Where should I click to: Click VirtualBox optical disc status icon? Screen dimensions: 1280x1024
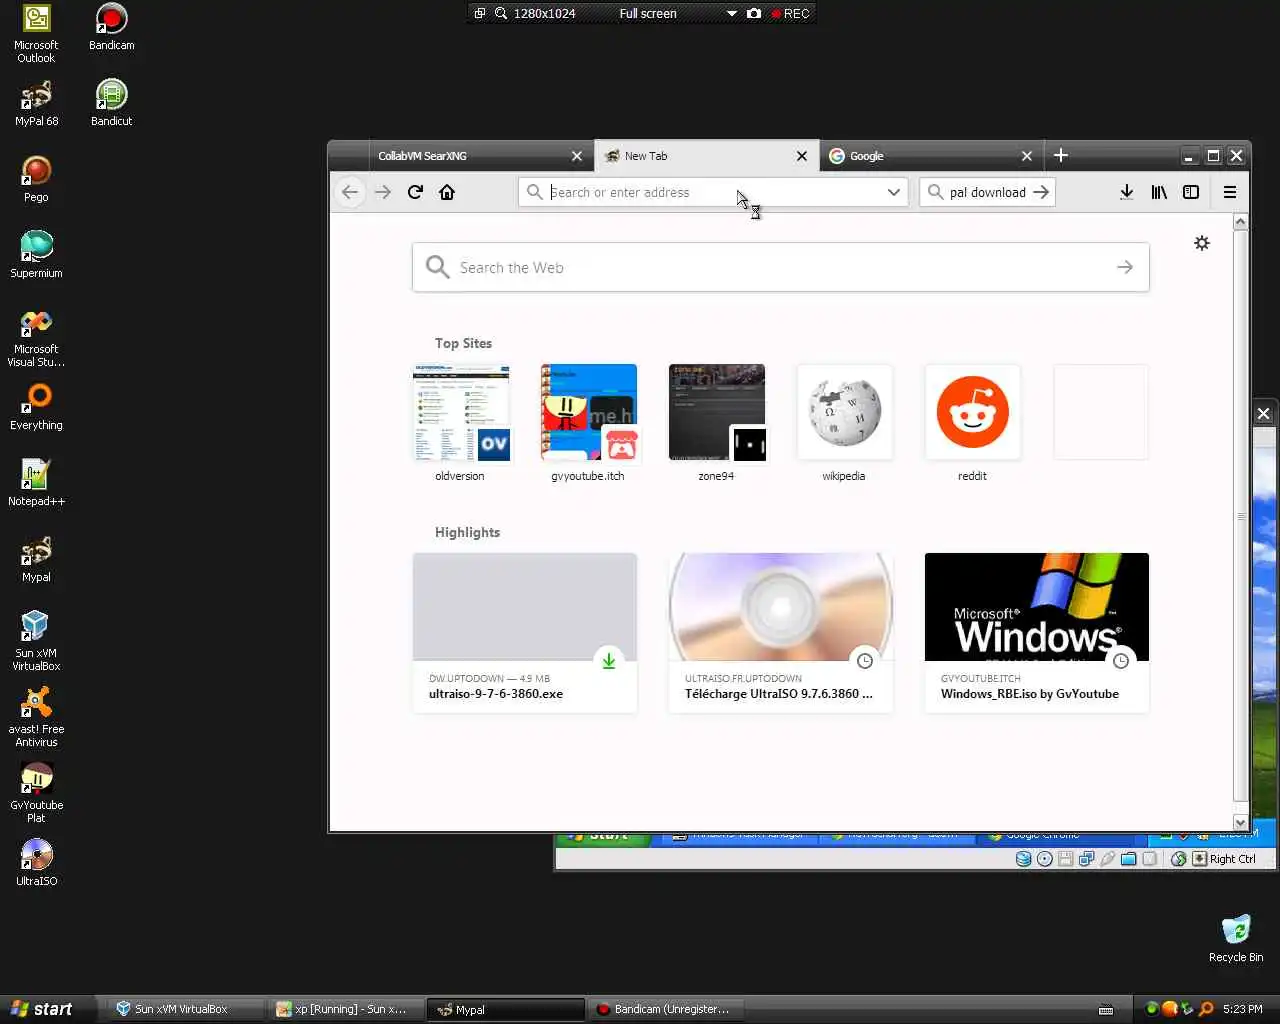(1044, 859)
